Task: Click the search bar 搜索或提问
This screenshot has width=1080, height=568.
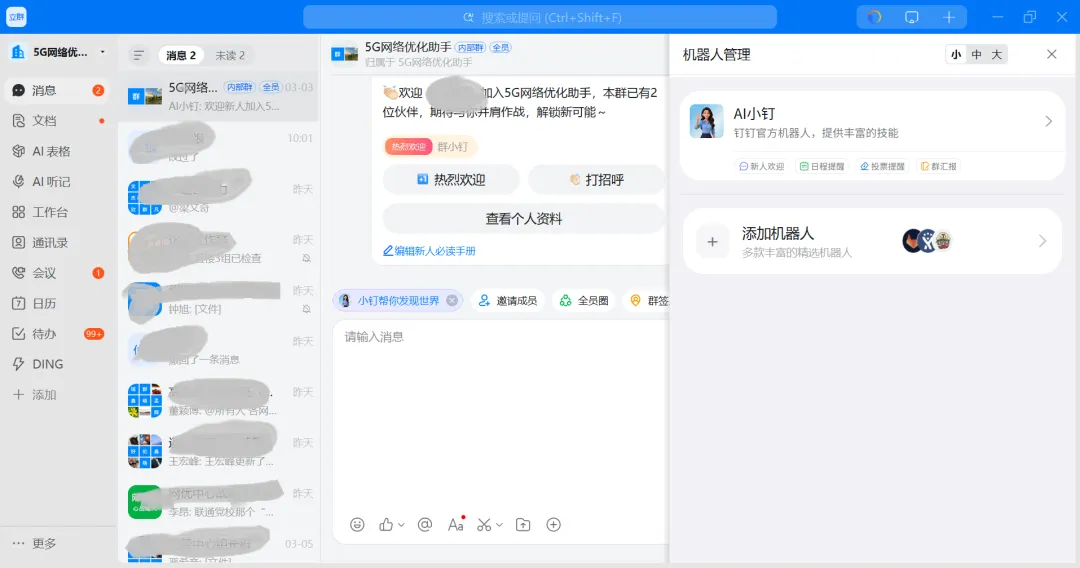Action: 540,17
